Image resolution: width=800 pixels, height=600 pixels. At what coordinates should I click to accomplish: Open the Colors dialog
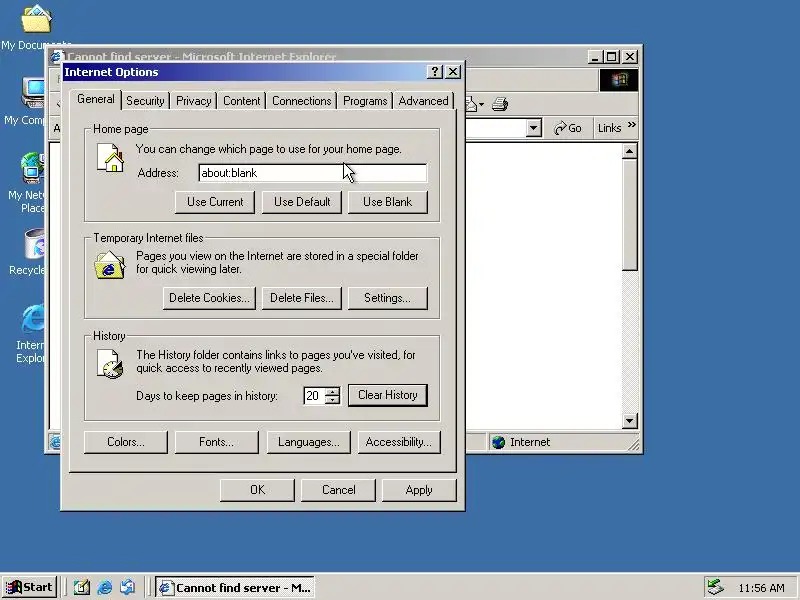click(126, 442)
